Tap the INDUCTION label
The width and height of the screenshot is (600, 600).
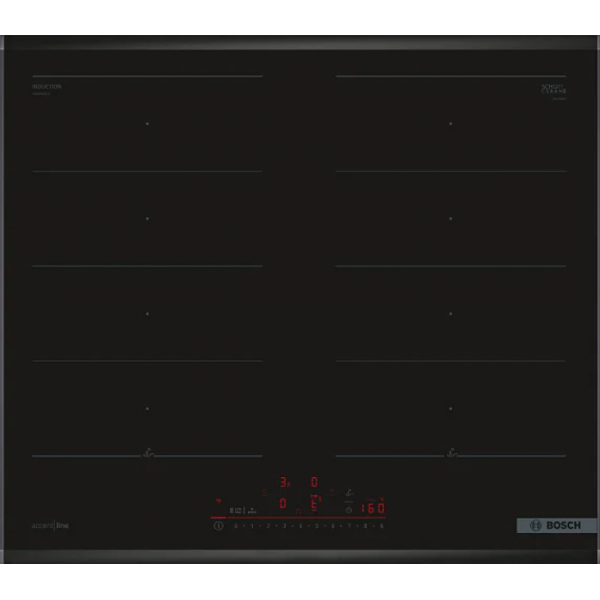pyautogui.click(x=47, y=86)
